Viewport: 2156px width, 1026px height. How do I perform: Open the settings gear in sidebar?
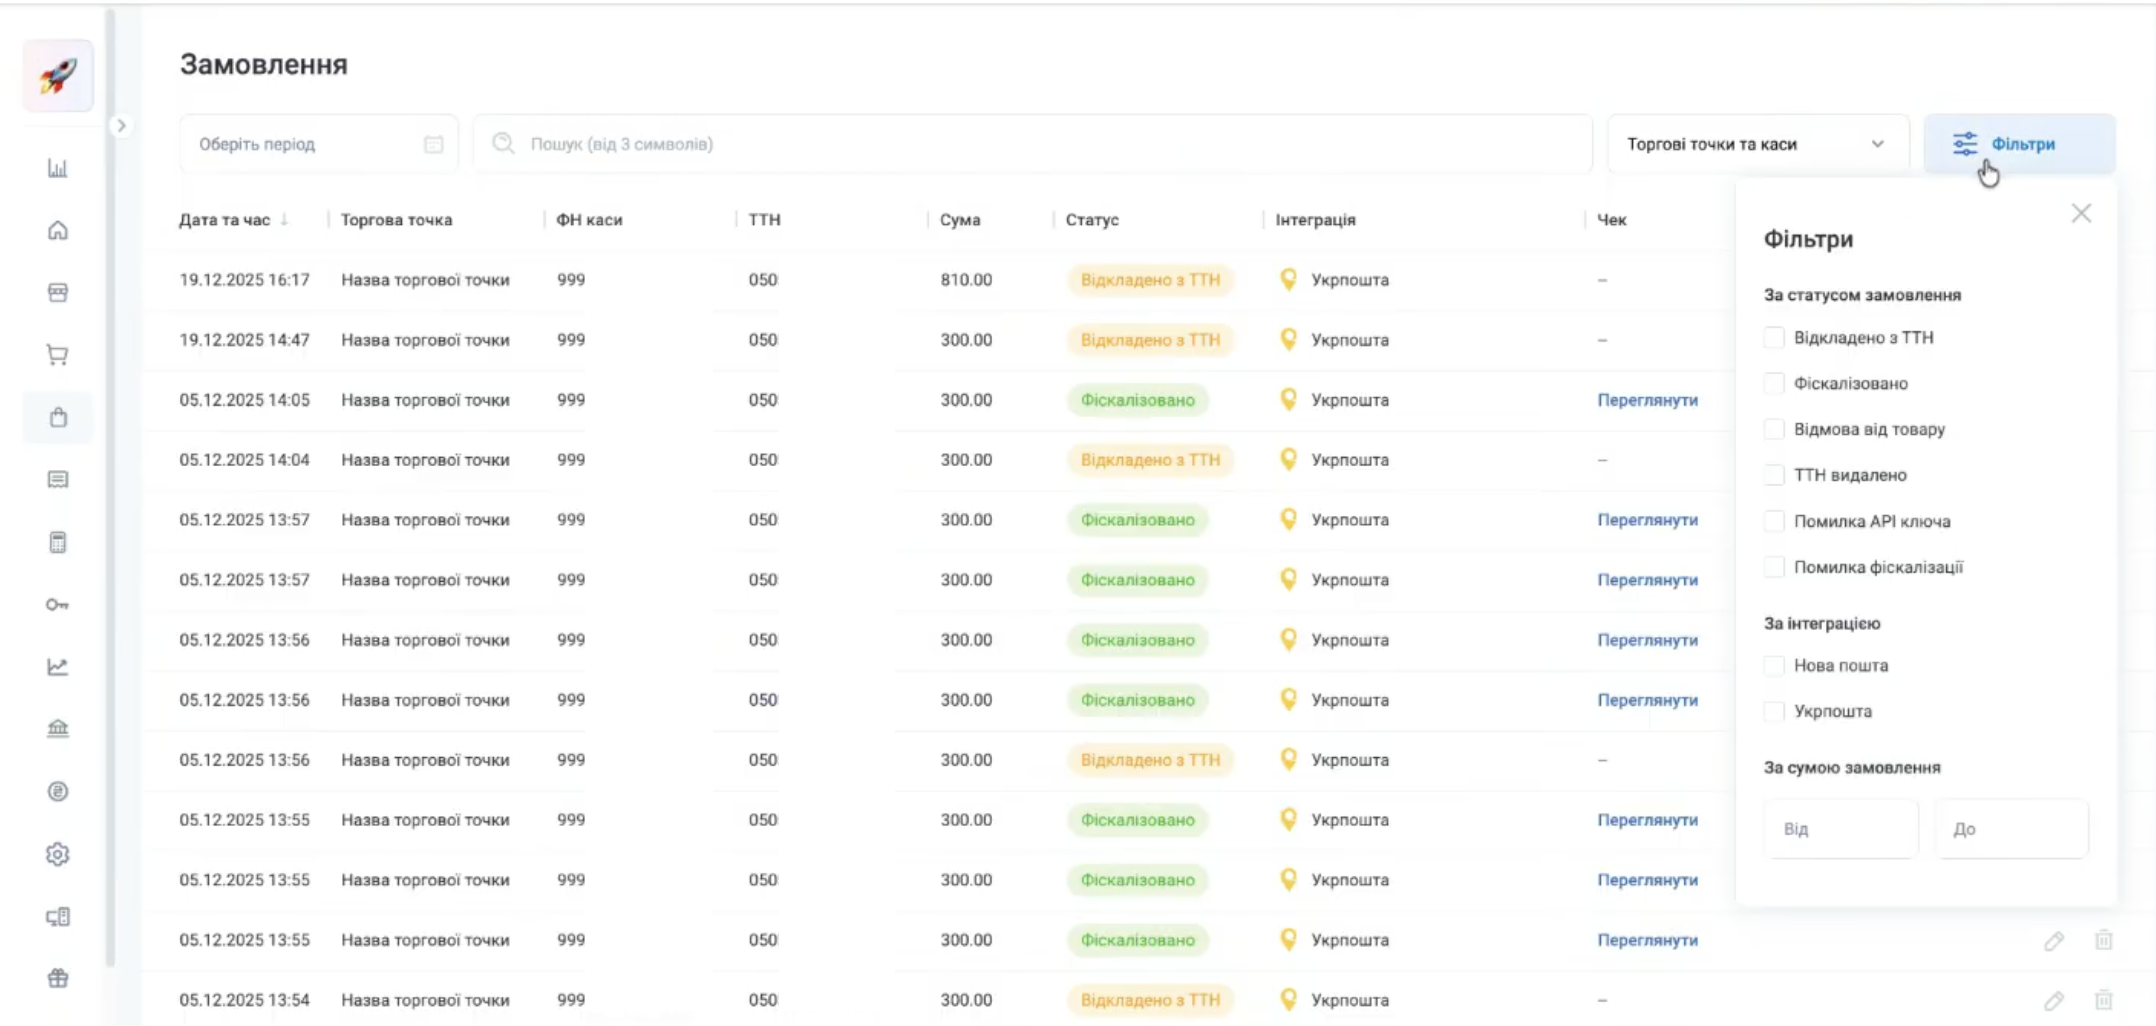pos(58,854)
